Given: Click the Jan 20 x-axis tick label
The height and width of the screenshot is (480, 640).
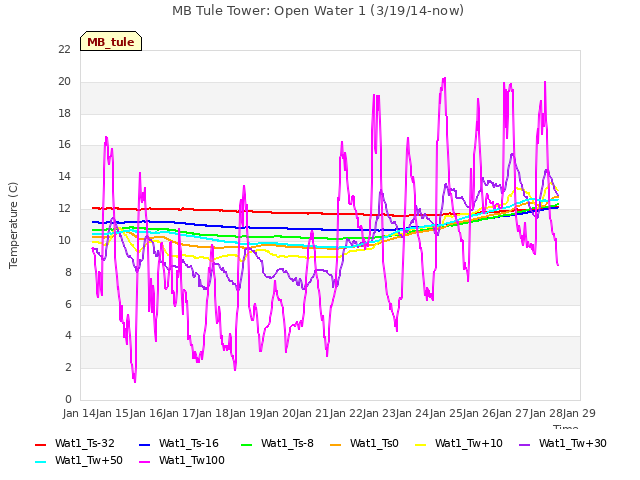Looking at the screenshot, I should pyautogui.click(x=279, y=413).
